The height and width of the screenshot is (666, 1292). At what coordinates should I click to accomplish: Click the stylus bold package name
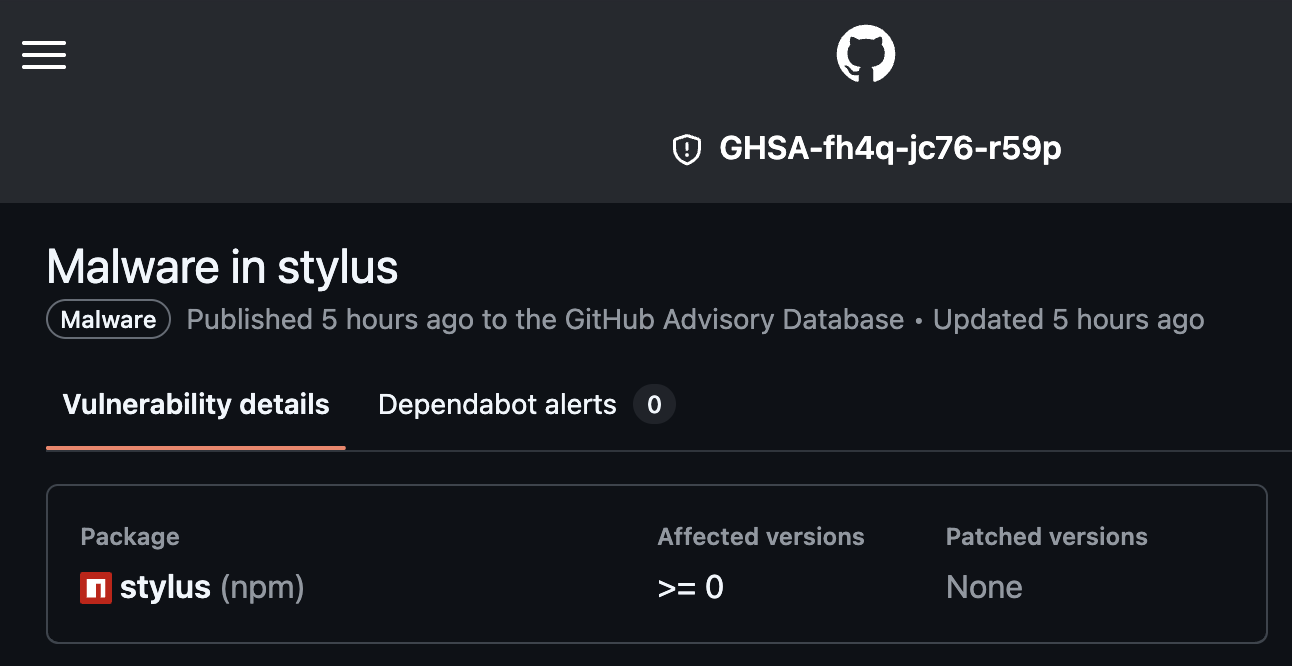[x=166, y=588]
